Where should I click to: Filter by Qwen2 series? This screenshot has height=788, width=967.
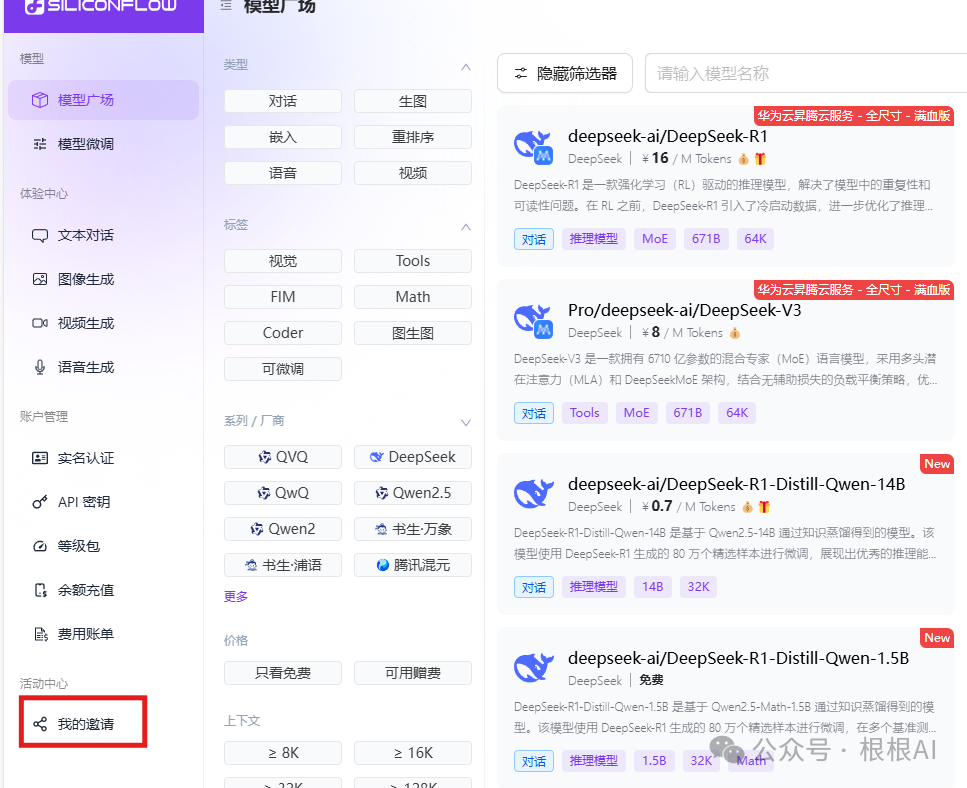(x=282, y=528)
